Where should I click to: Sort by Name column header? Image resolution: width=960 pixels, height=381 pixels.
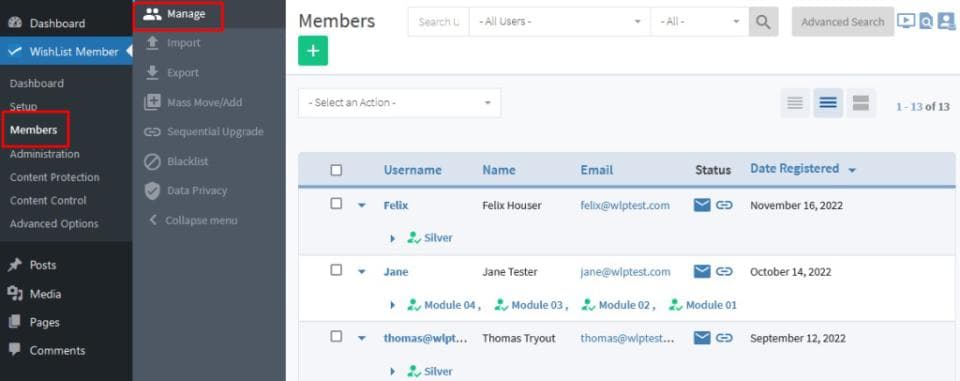(x=498, y=170)
